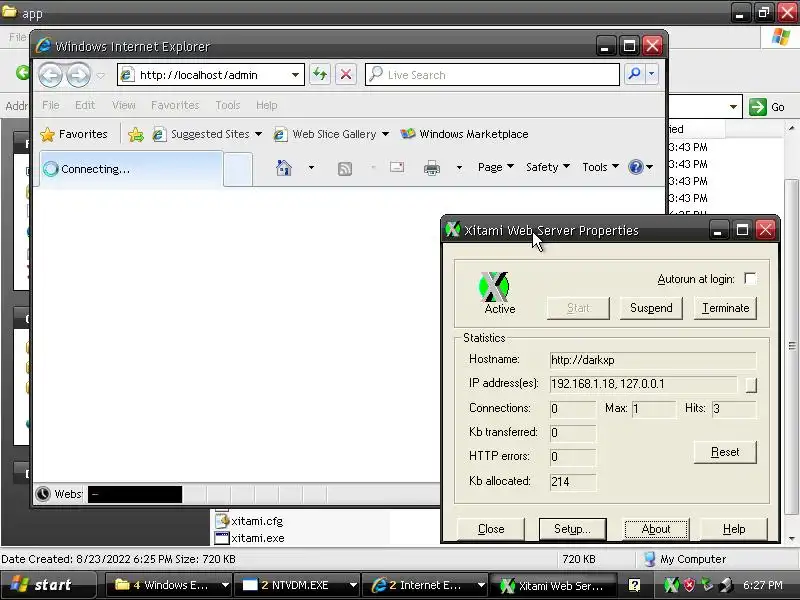The width and height of the screenshot is (800, 600).
Task: Click the Webslice status icon in IE status bar
Action: tap(43, 494)
